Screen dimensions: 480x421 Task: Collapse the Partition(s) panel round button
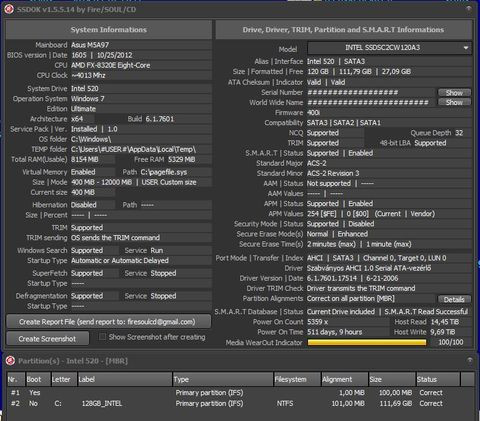[469, 360]
